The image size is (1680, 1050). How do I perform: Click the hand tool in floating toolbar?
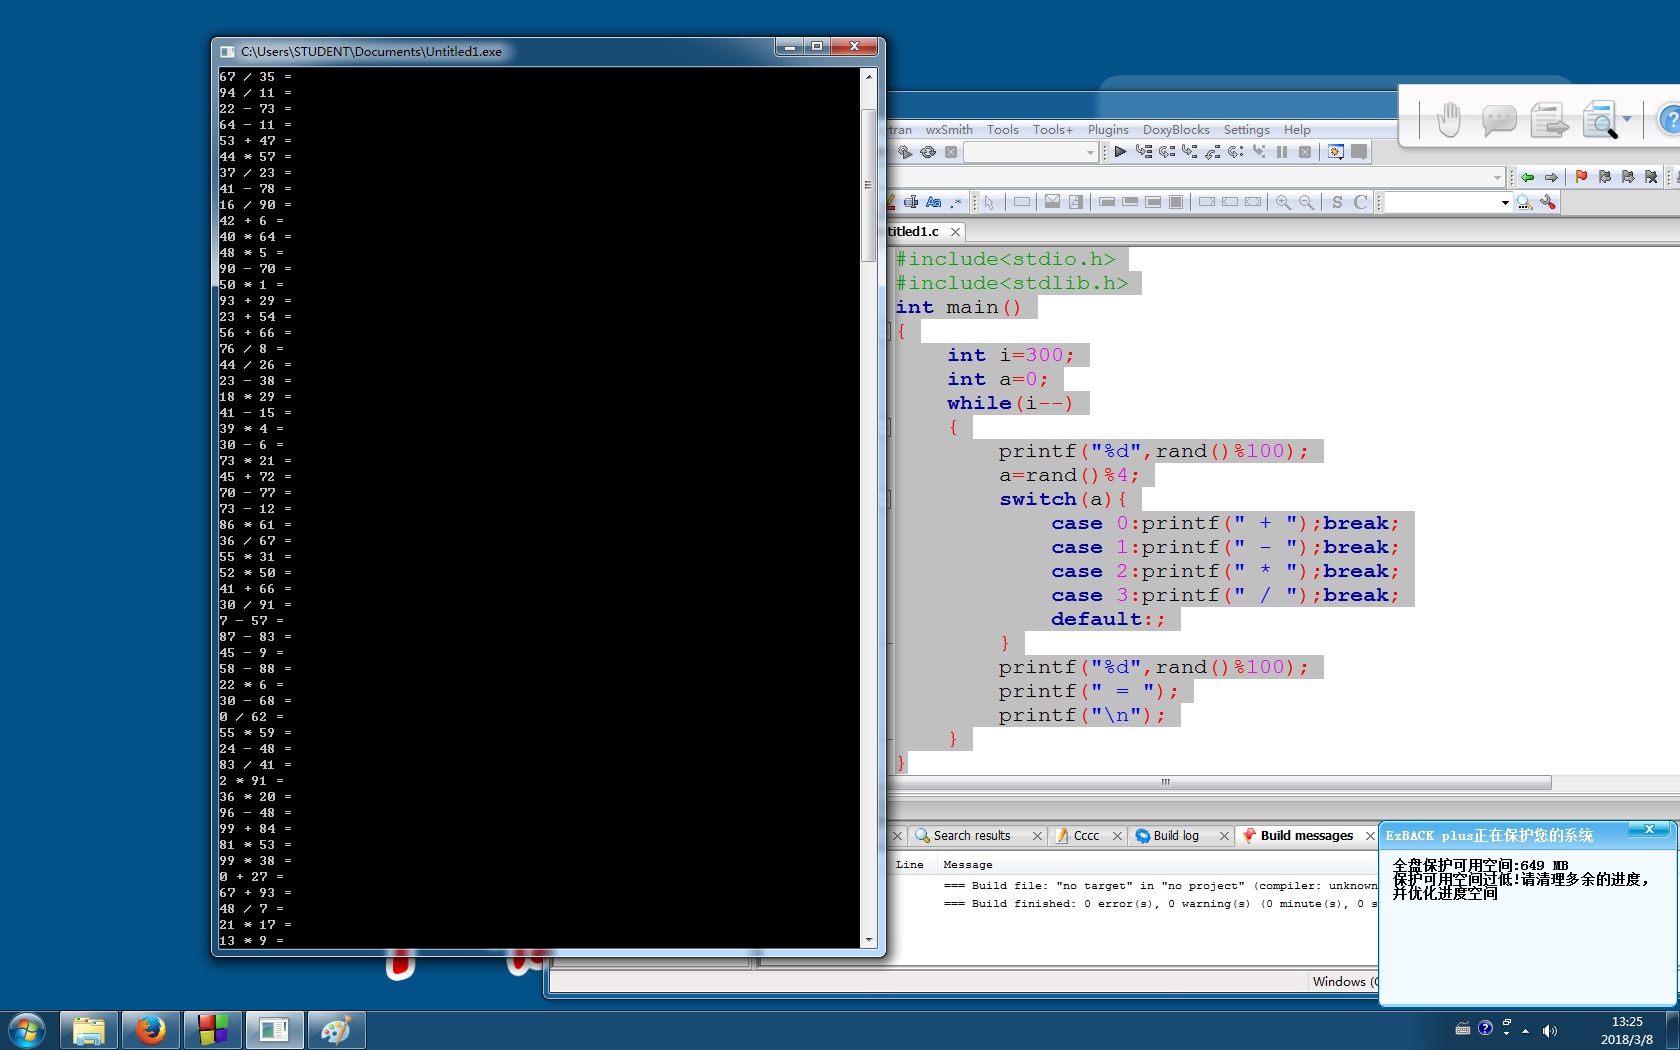pyautogui.click(x=1448, y=120)
